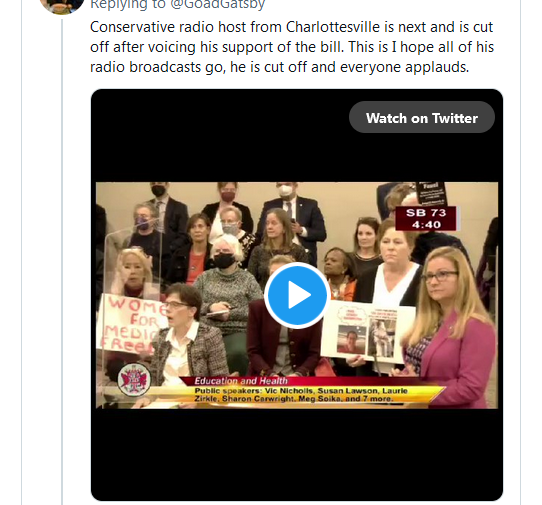Open the @GoadGatsby mention link
The width and height of the screenshot is (542, 505).
point(218,4)
